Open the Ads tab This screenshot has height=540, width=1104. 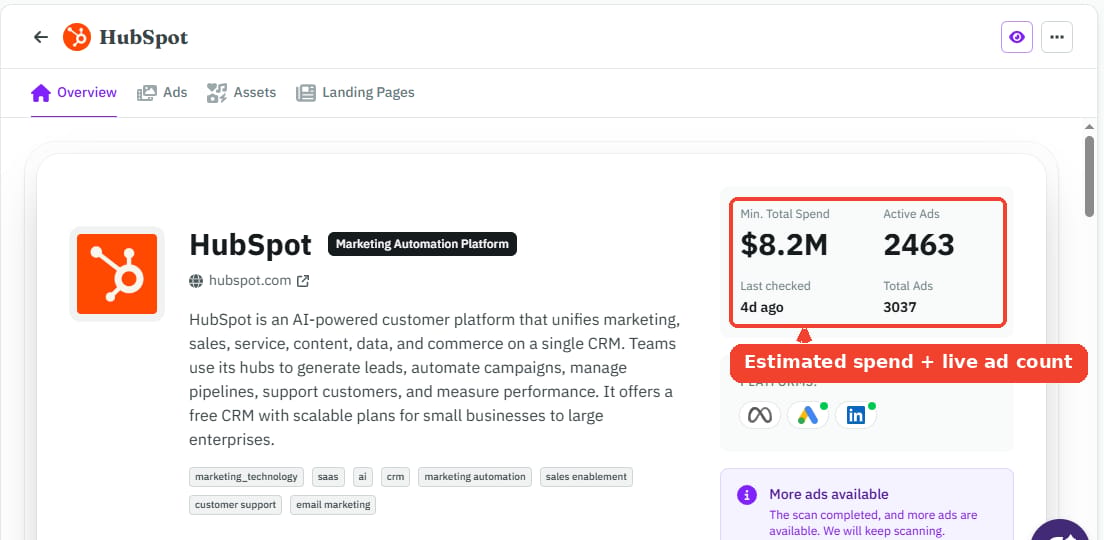click(x=162, y=92)
